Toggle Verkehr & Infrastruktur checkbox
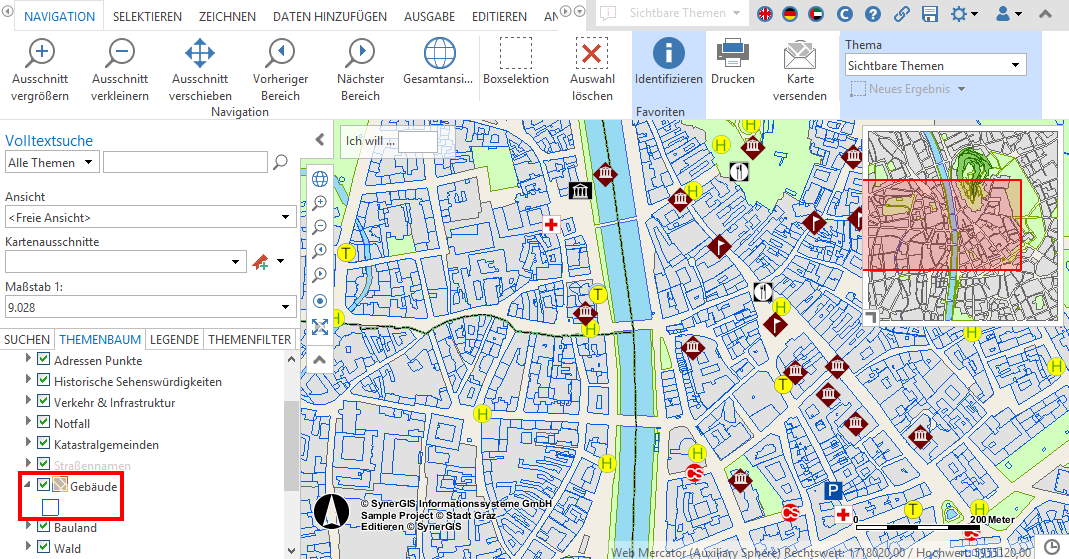The width and height of the screenshot is (1069, 559). click(x=44, y=401)
